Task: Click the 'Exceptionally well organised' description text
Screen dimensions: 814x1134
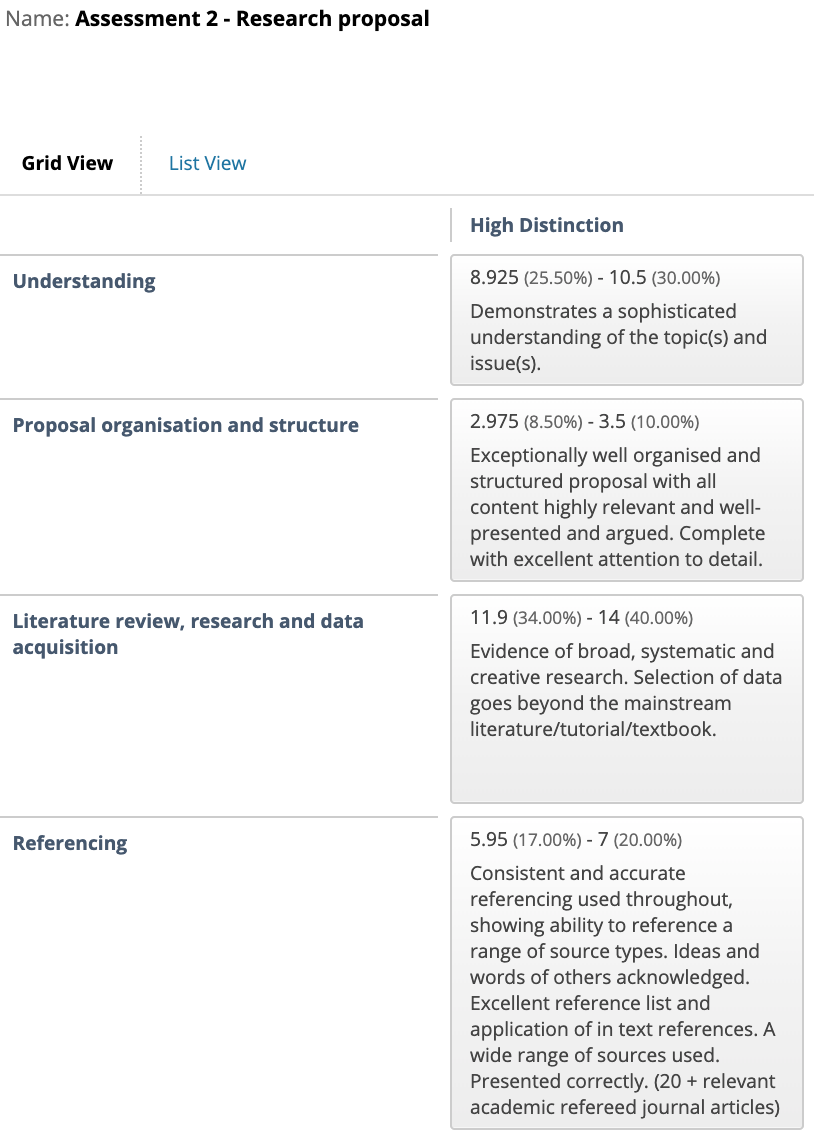Action: [x=617, y=507]
